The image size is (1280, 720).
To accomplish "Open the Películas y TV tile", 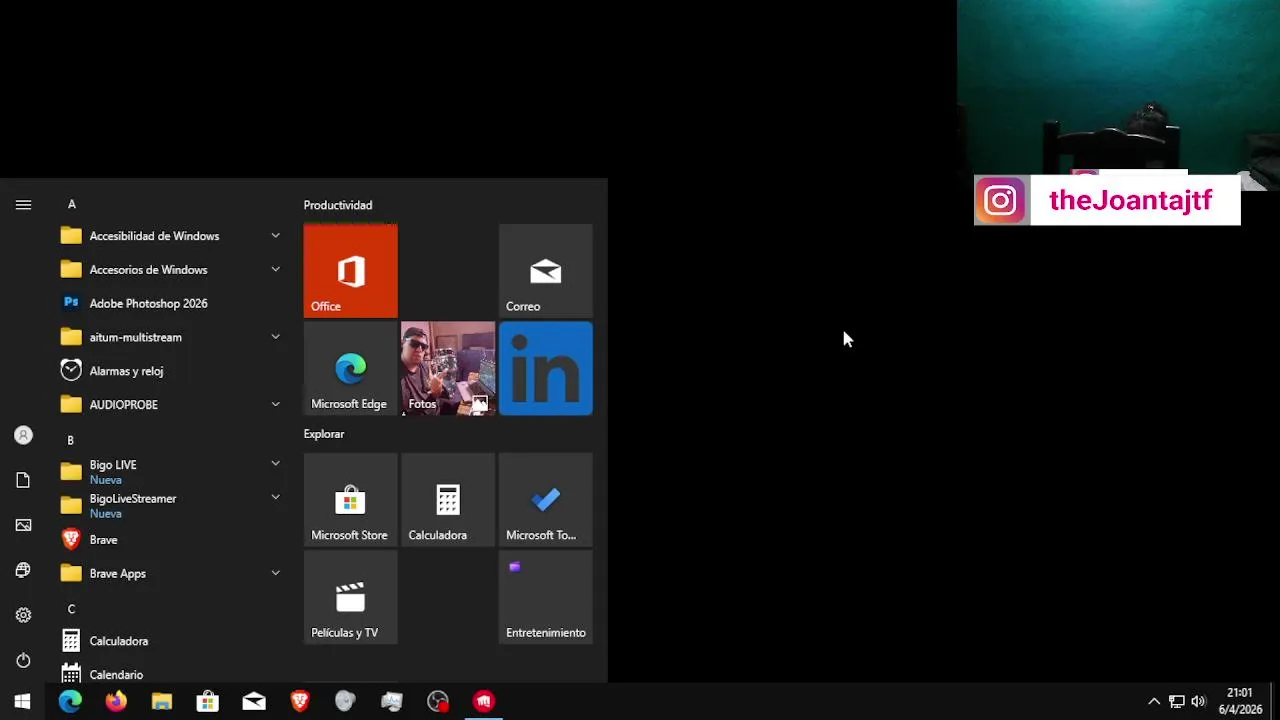I will click(x=350, y=597).
